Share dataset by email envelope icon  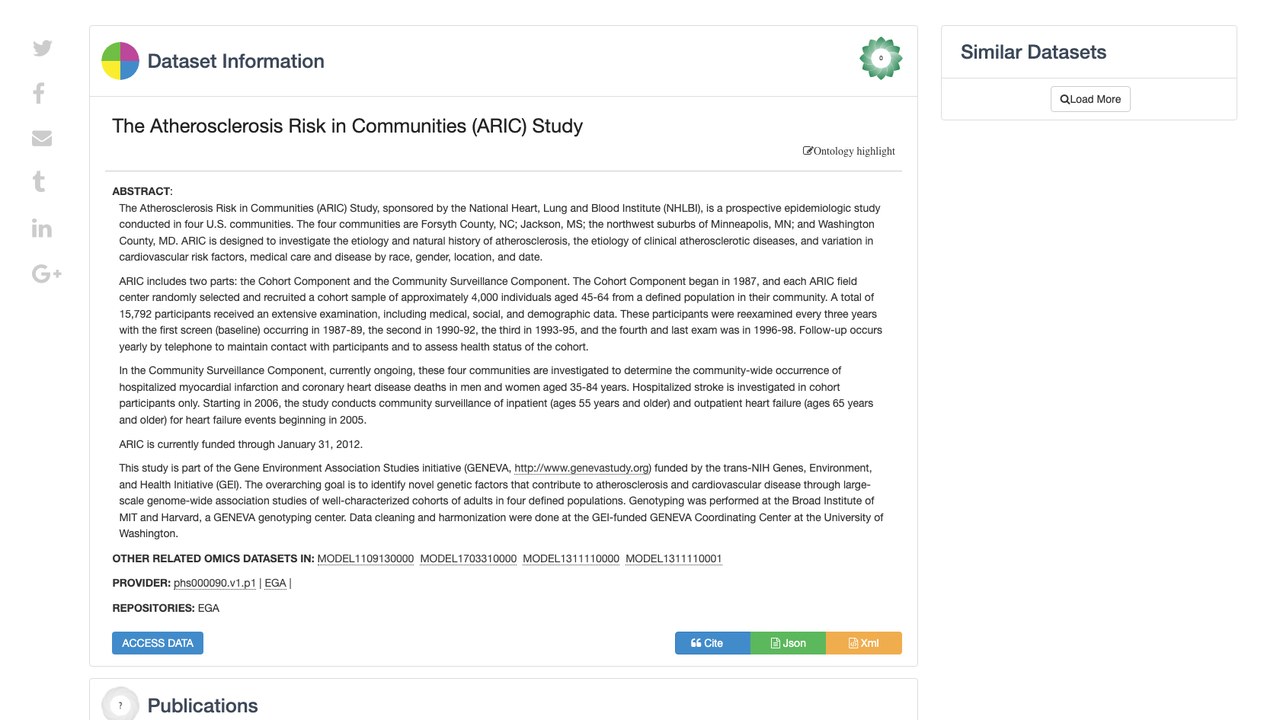point(42,138)
